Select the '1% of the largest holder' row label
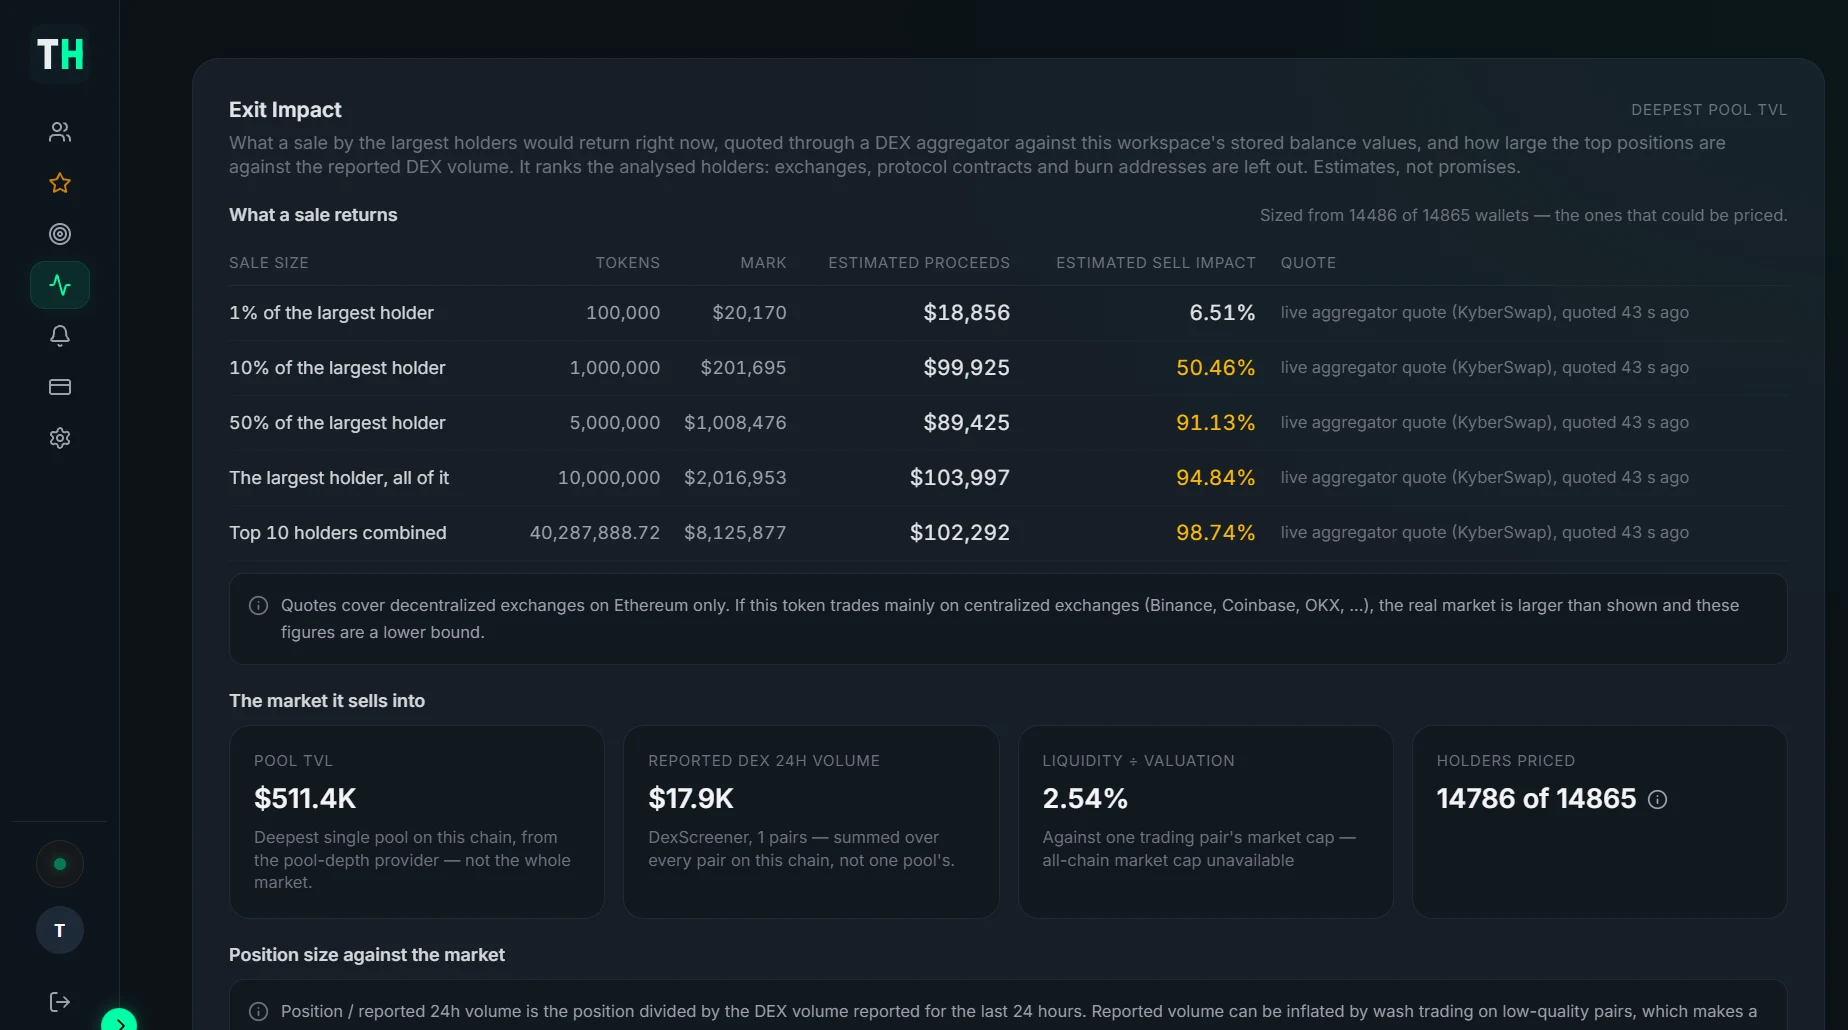 (331, 313)
